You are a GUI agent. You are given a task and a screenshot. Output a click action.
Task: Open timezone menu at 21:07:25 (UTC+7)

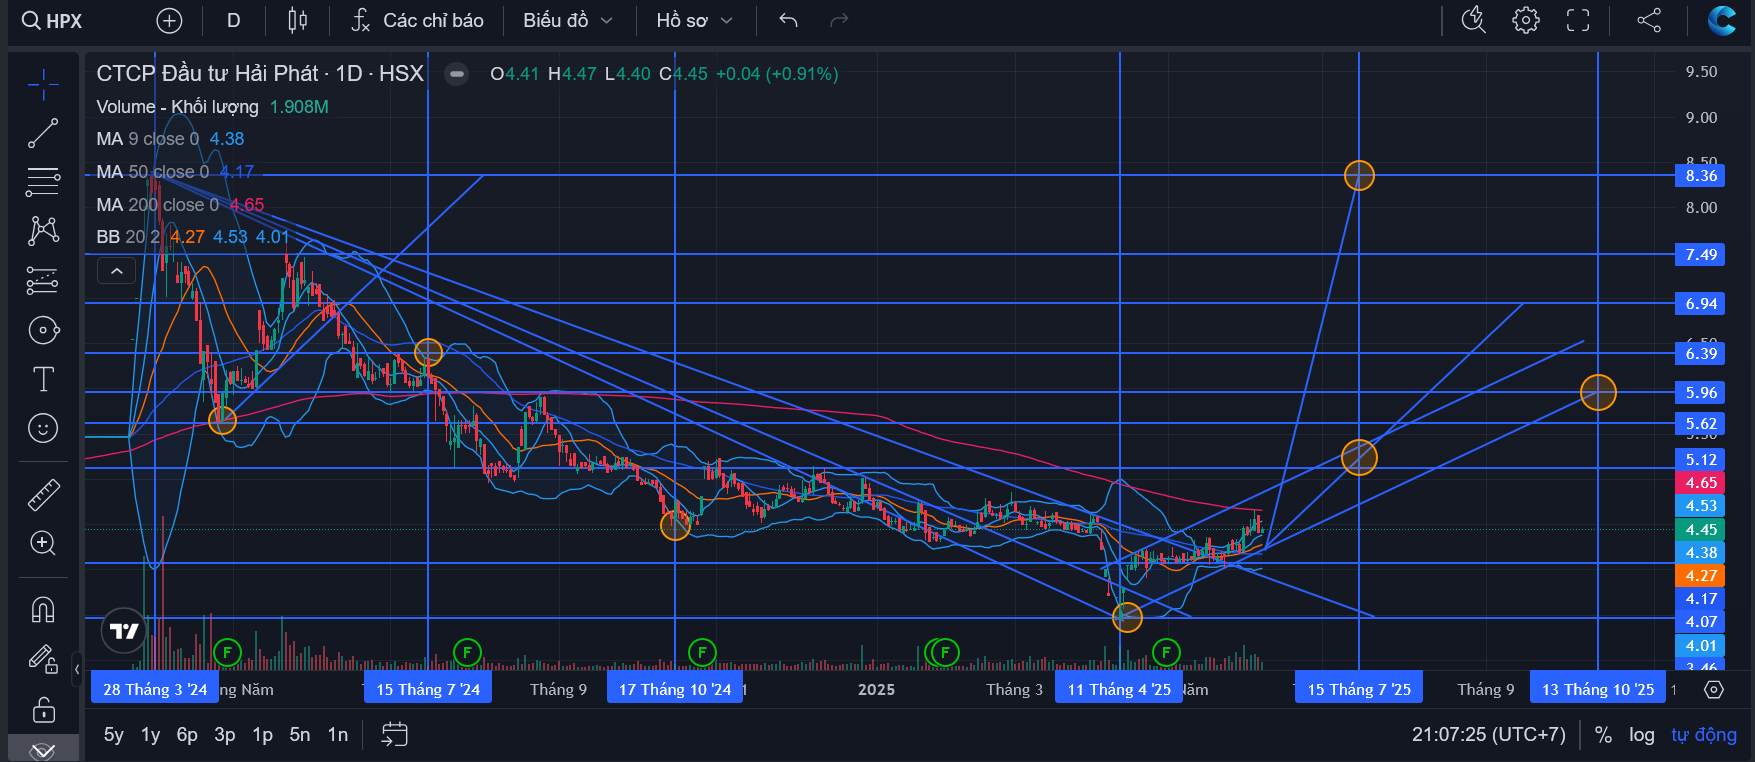pos(1489,735)
